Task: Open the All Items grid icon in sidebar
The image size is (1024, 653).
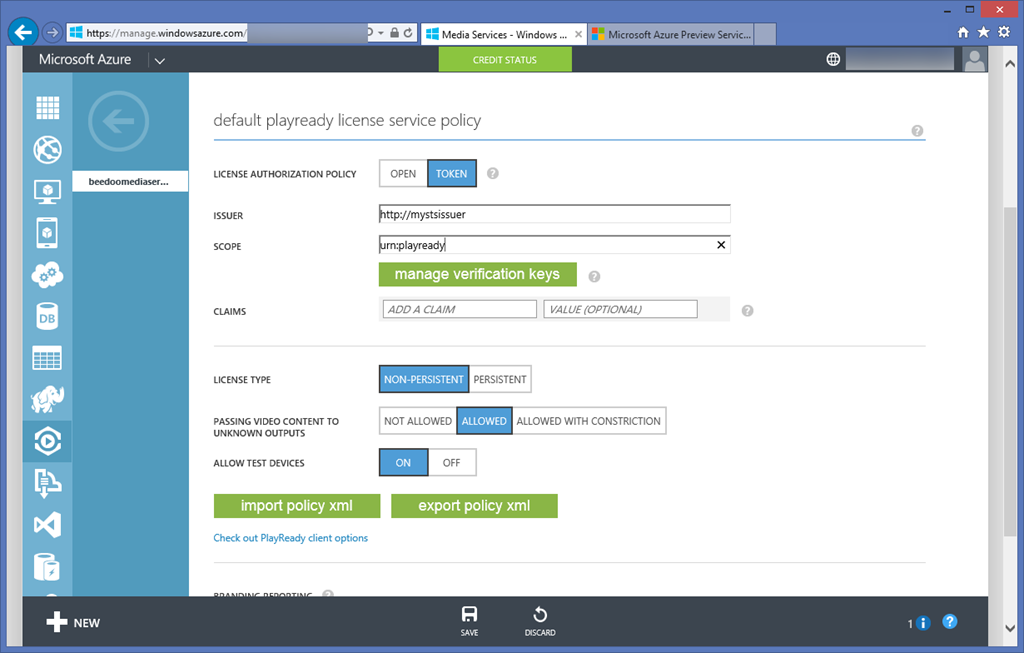Action: coord(48,108)
